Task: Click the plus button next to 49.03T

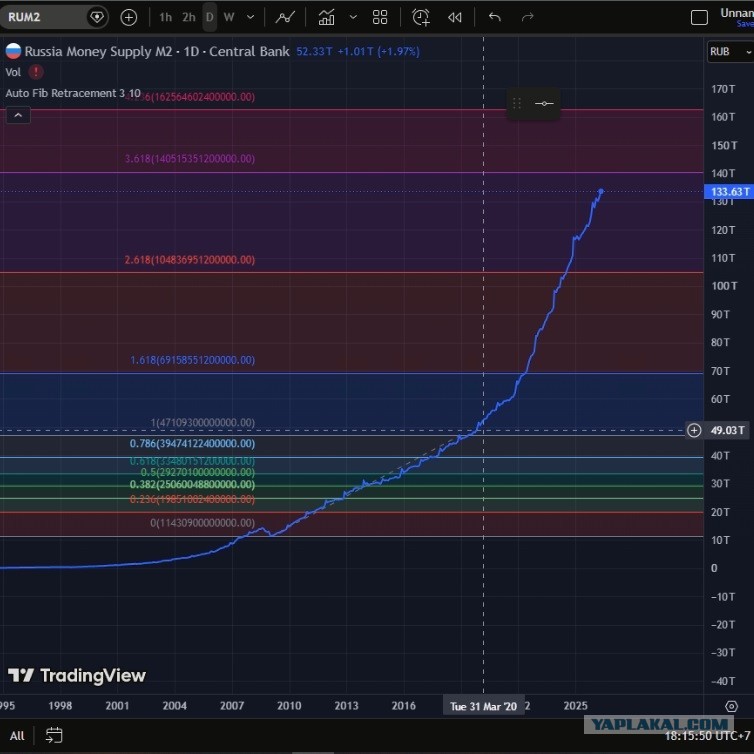Action: (694, 430)
